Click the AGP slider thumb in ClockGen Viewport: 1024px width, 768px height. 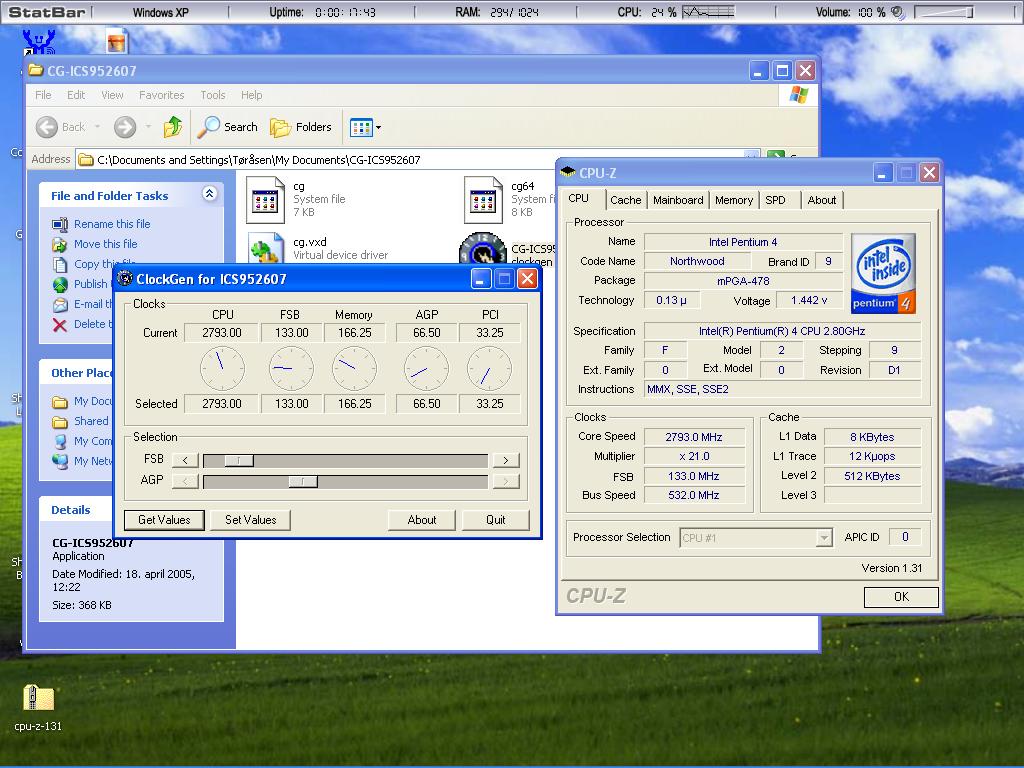[303, 482]
